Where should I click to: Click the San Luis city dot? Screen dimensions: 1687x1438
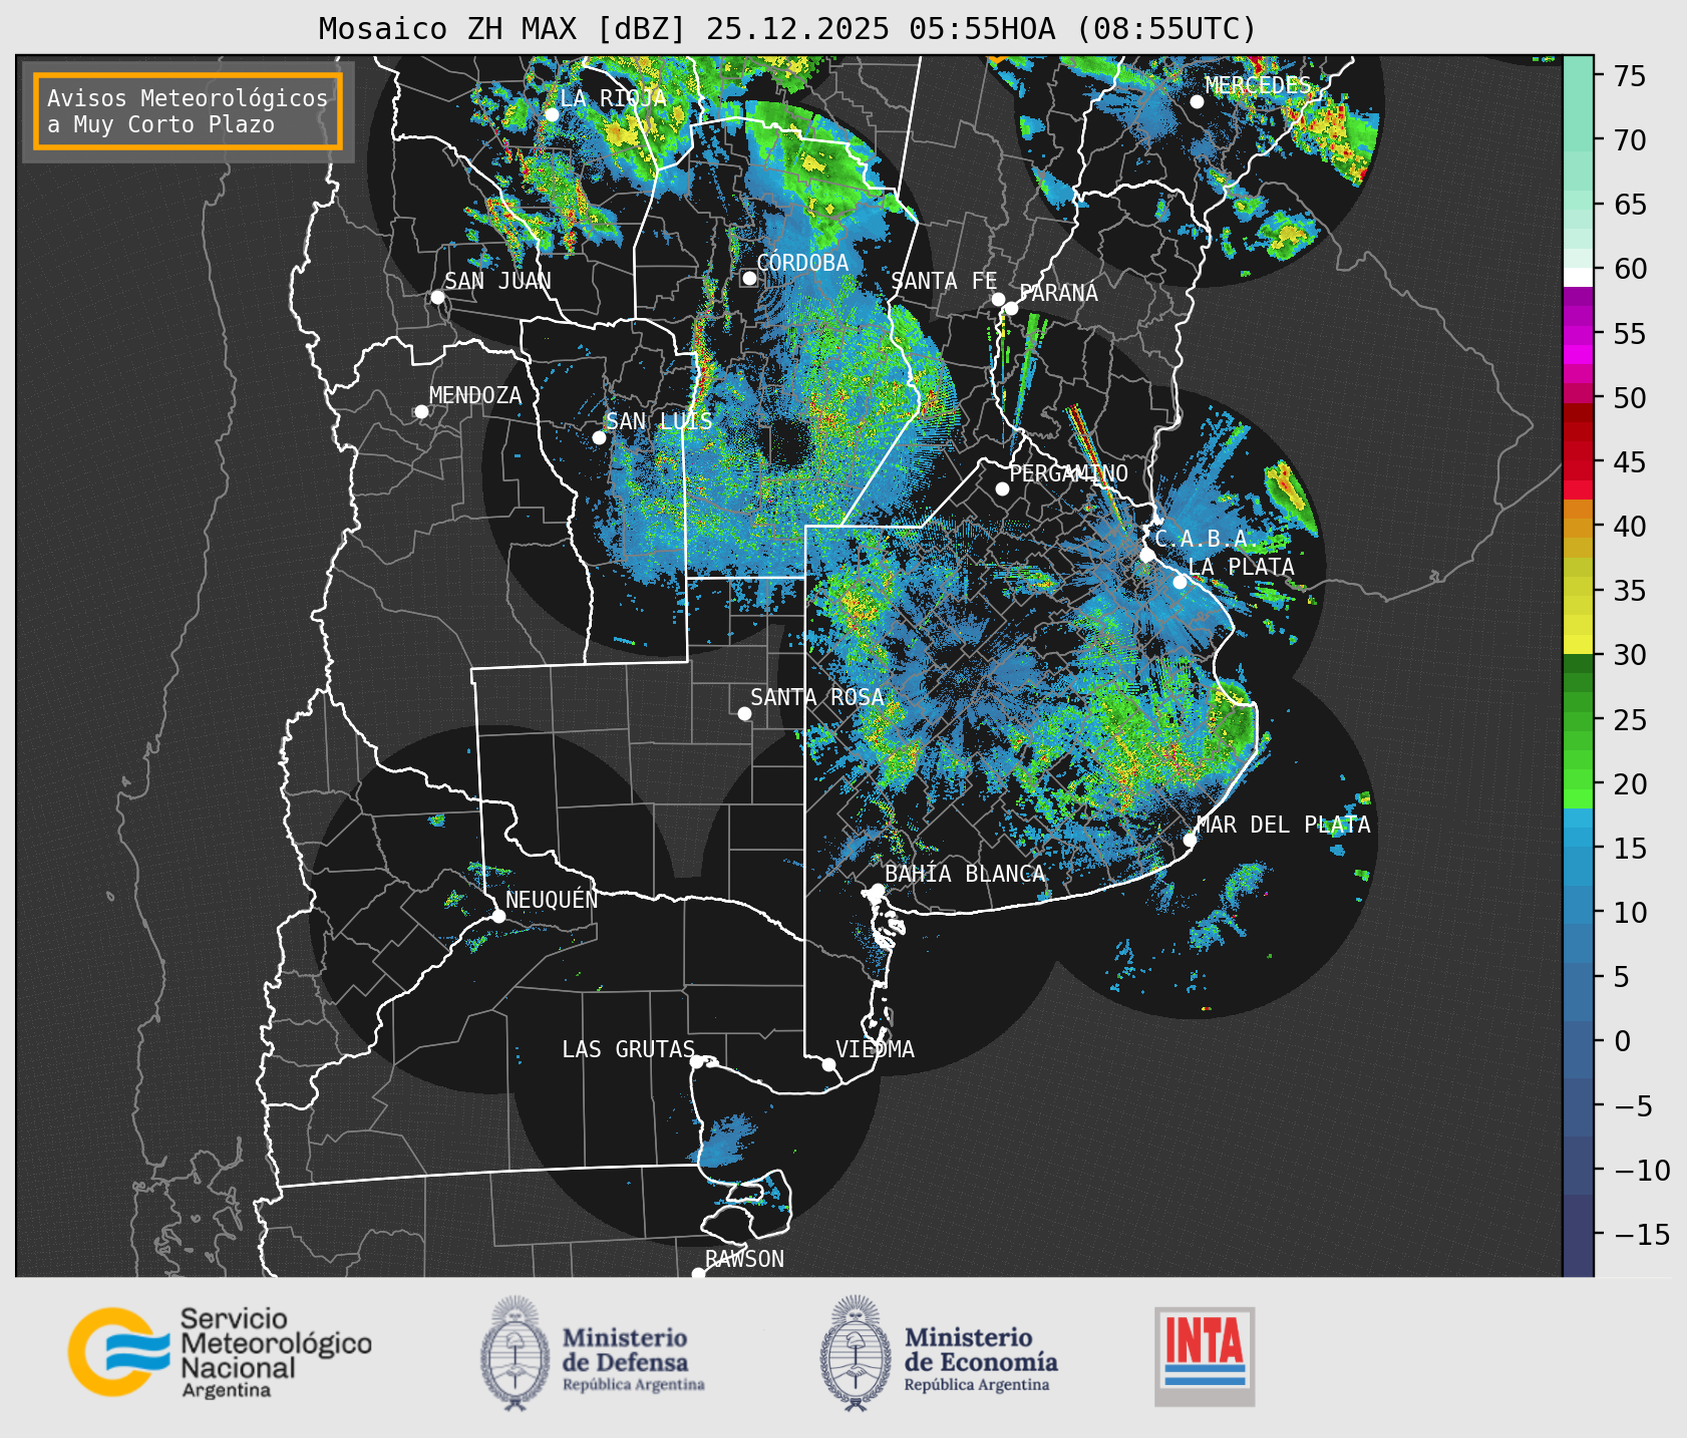pyautogui.click(x=599, y=437)
